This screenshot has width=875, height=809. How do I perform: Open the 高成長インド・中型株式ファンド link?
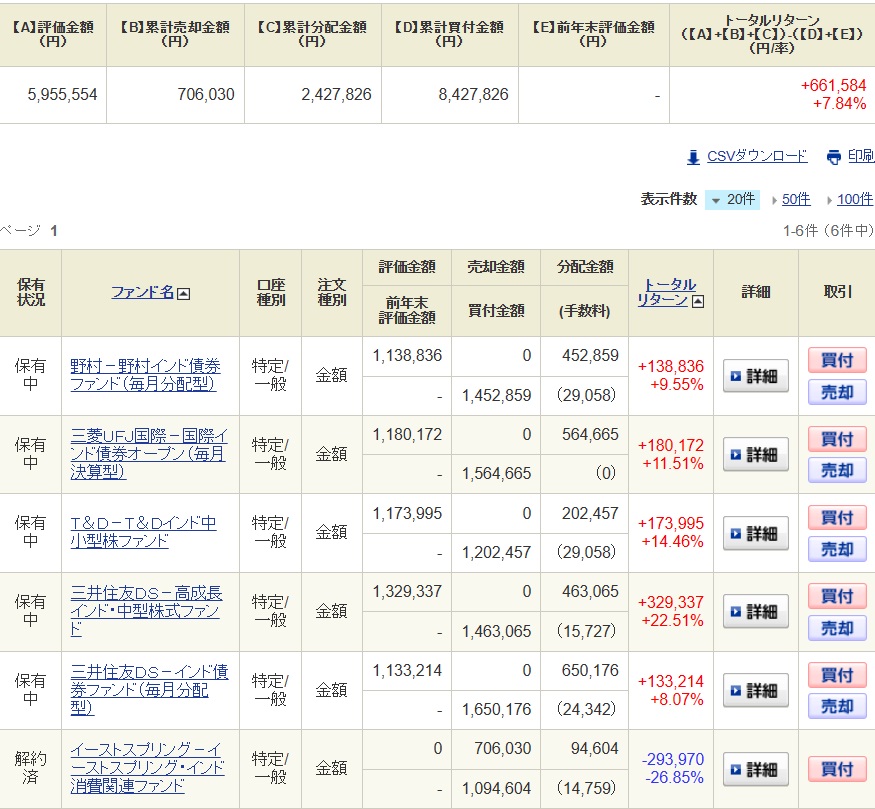(146, 611)
